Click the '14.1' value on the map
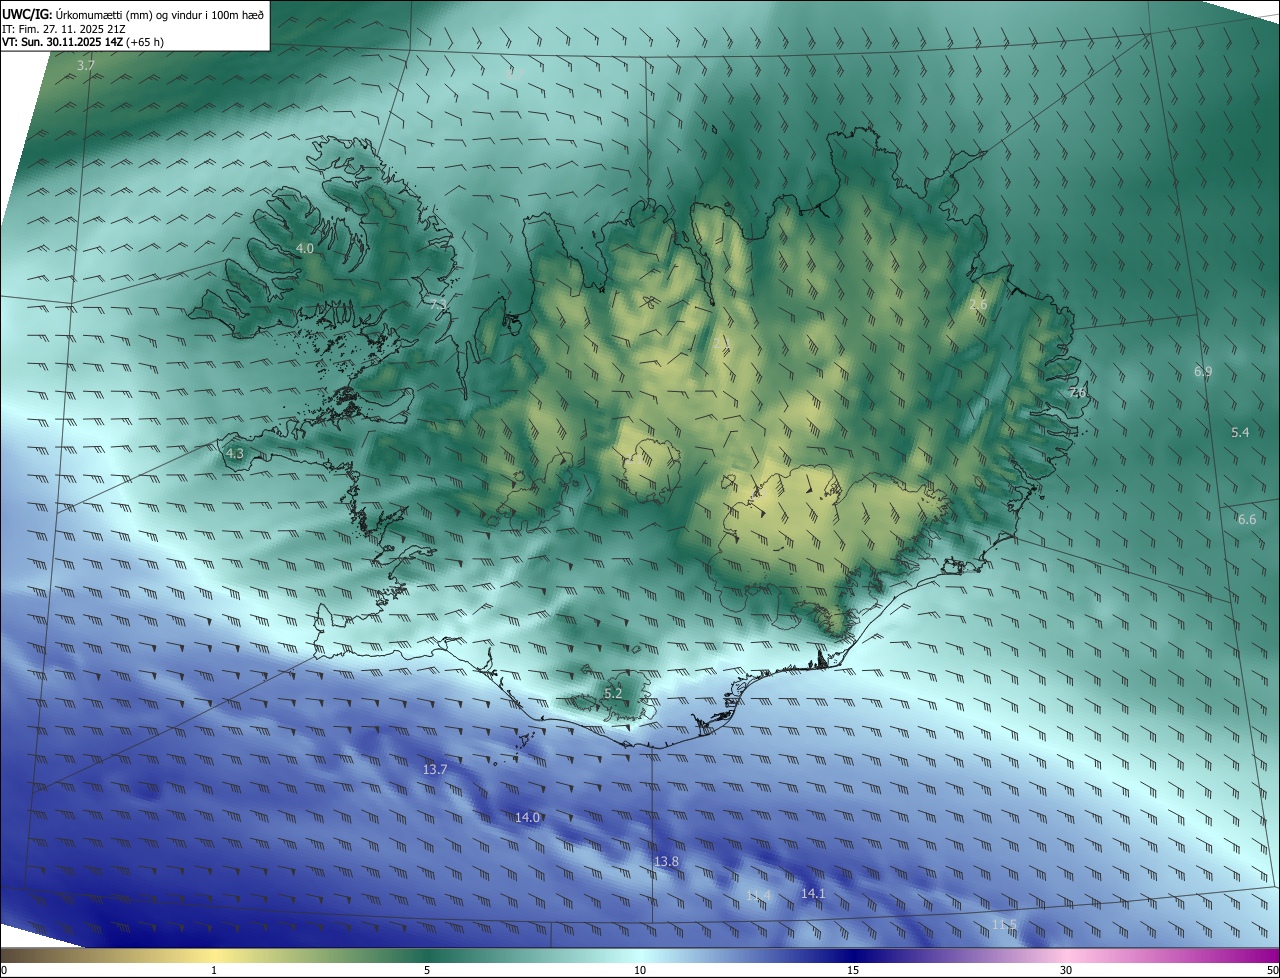Image resolution: width=1280 pixels, height=978 pixels. coord(813,893)
